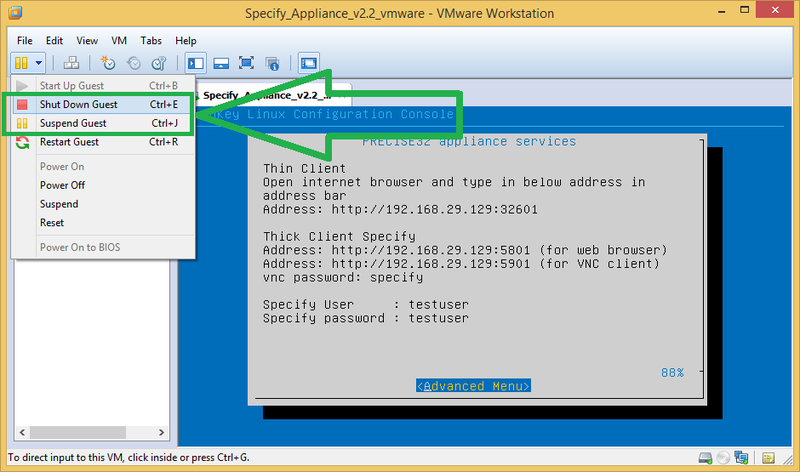Choose Suspend Guest from the power menu
800x472 pixels.
tap(103, 123)
